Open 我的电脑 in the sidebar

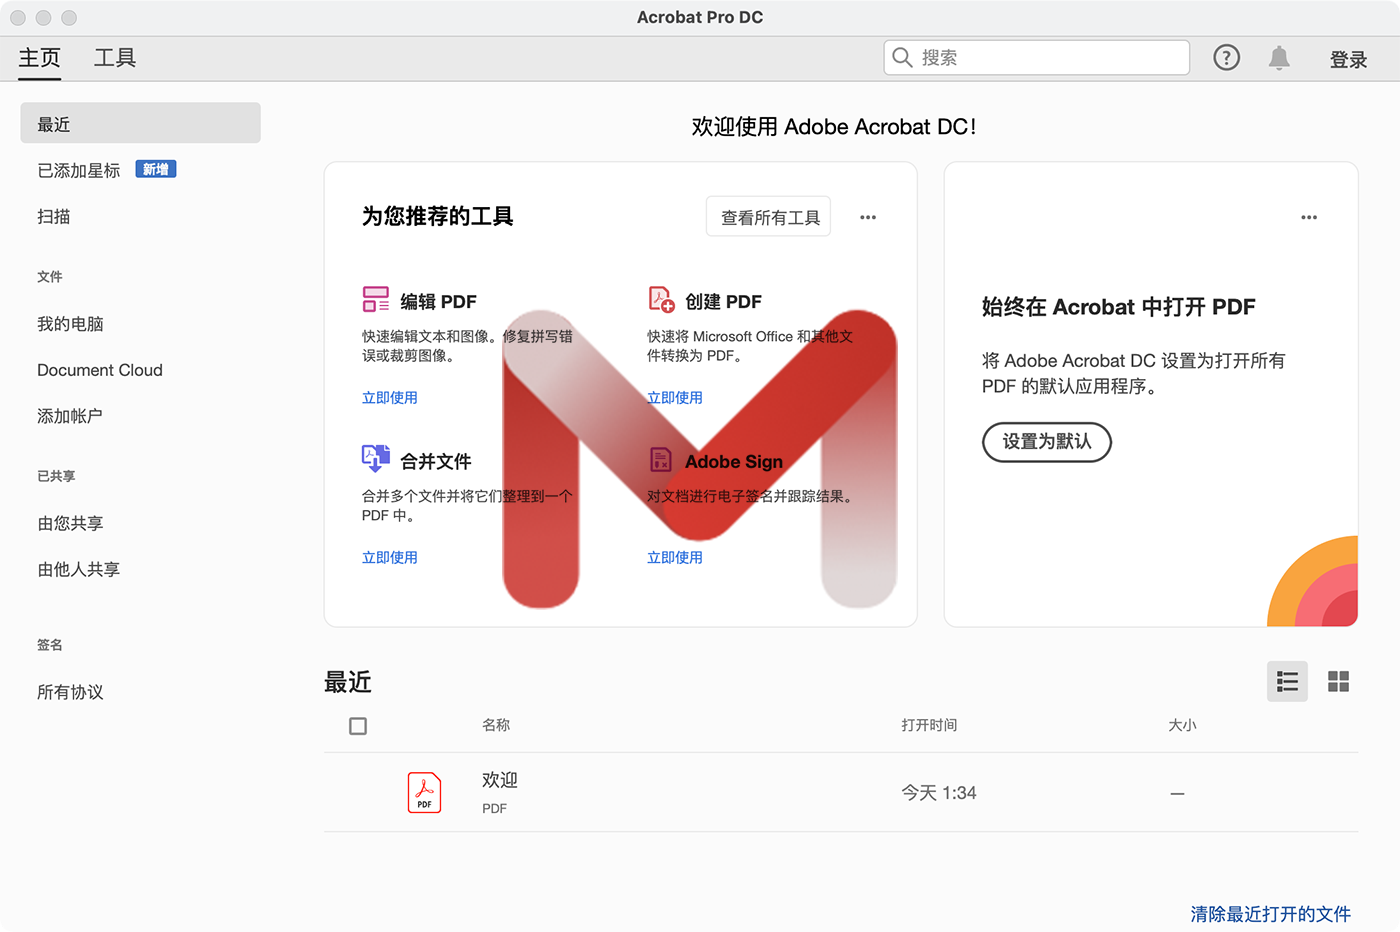(70, 324)
